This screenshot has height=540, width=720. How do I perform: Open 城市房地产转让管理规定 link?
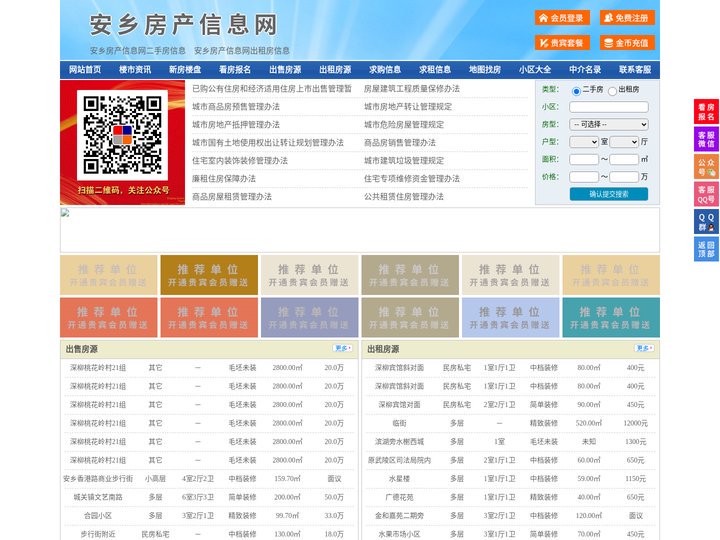point(408,107)
